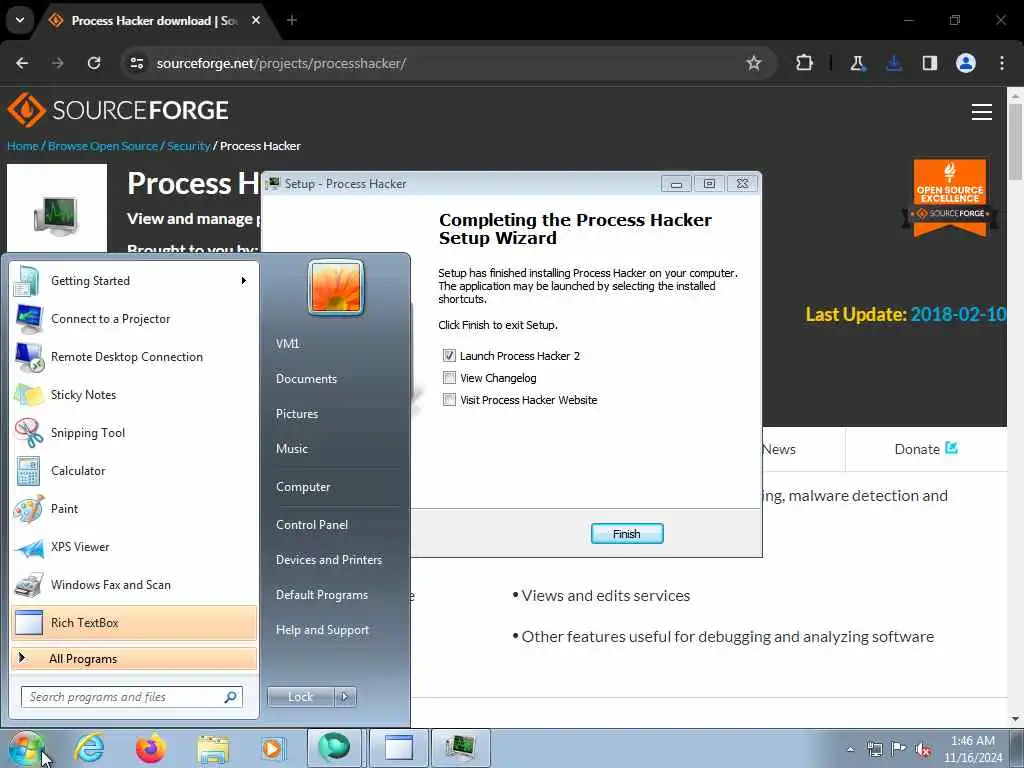The image size is (1024, 768).
Task: Reload the SourceForge page
Action: pos(94,63)
